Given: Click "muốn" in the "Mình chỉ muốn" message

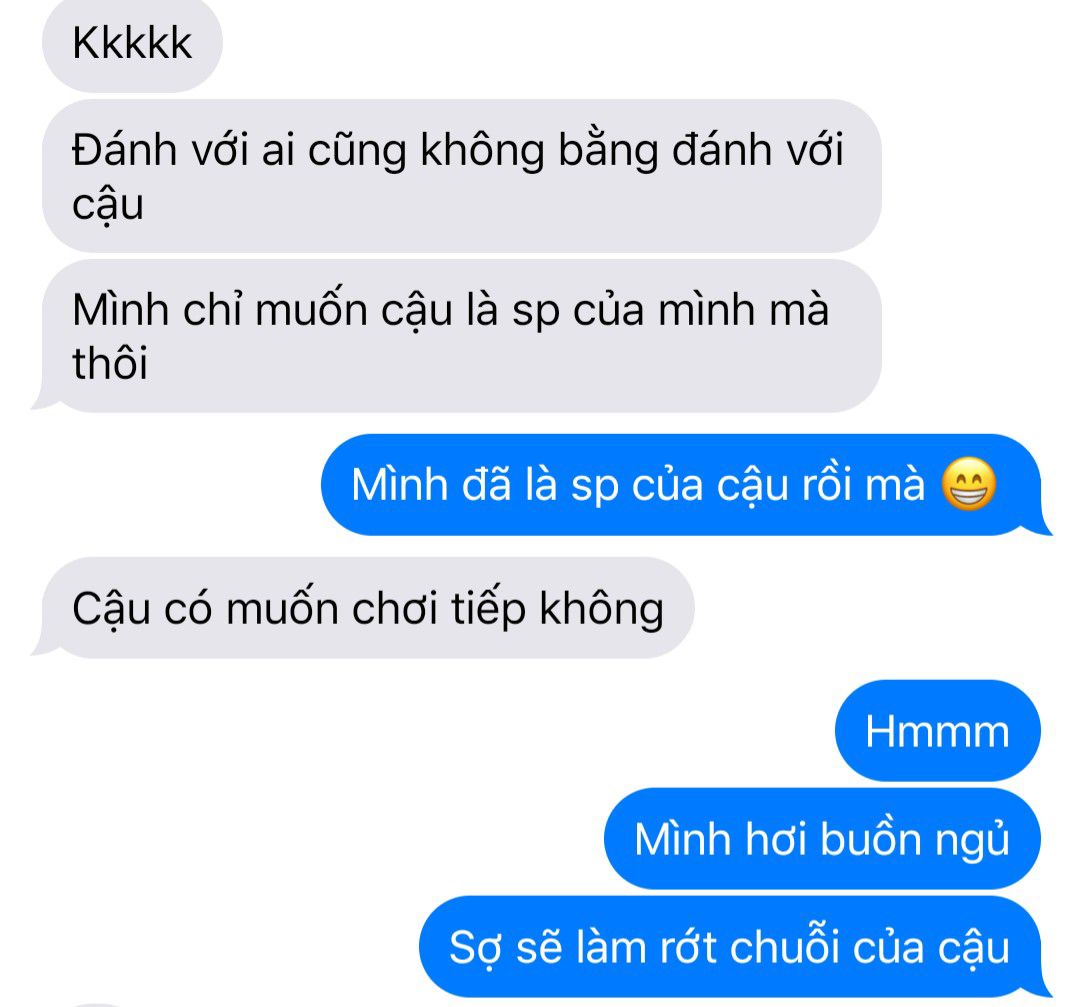Looking at the screenshot, I should (x=312, y=309).
